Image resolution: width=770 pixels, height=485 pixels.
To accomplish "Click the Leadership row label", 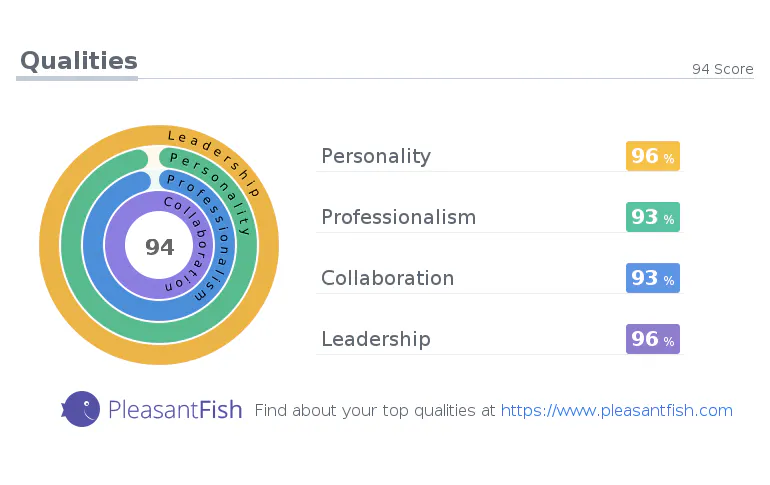I will 376,339.
